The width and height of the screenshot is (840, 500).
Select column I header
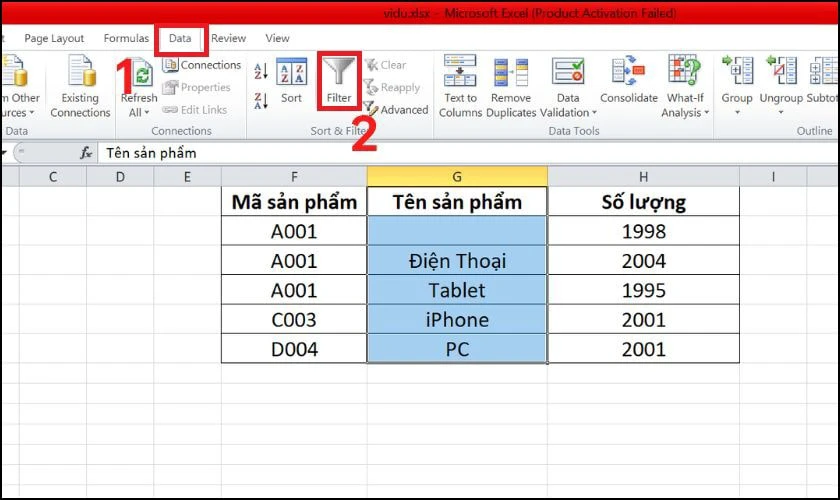pos(773,177)
